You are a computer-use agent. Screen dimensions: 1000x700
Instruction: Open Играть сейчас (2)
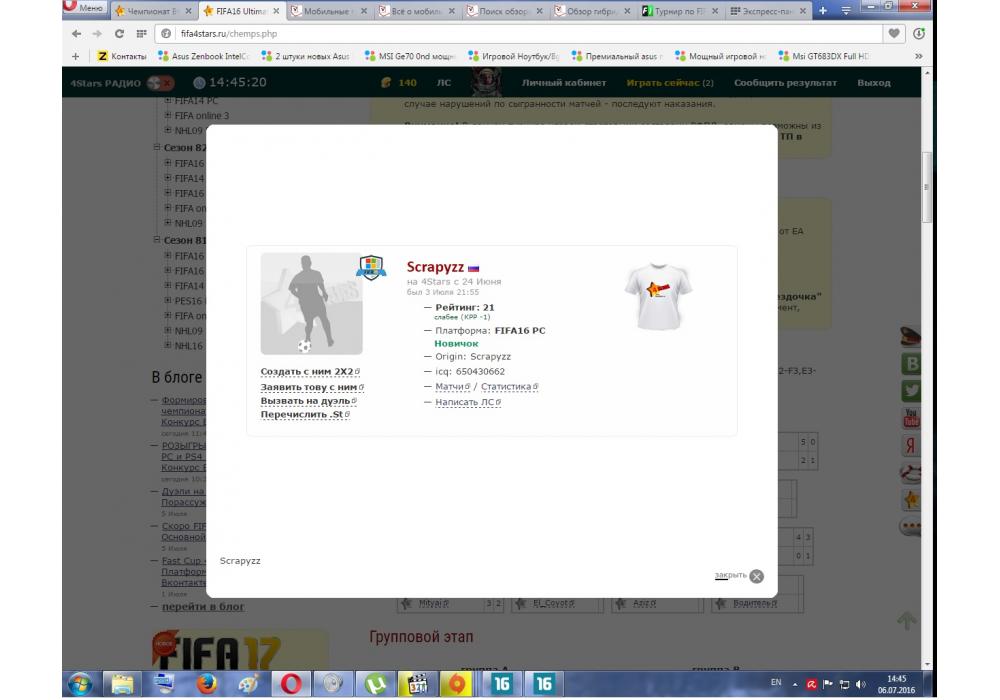tap(670, 82)
